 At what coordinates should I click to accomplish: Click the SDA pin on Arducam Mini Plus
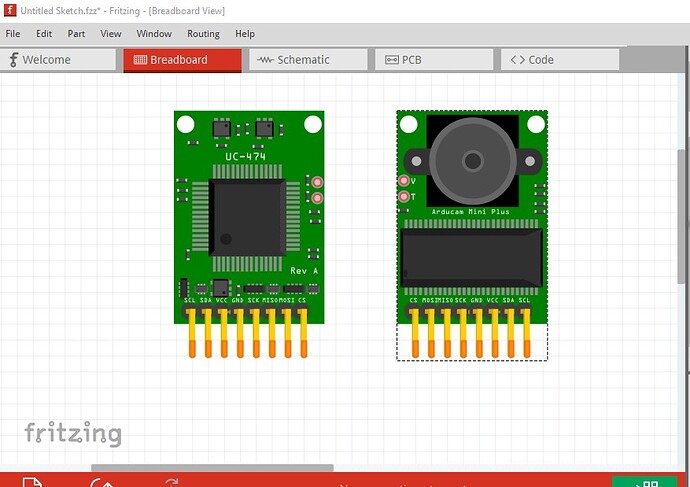(x=510, y=333)
